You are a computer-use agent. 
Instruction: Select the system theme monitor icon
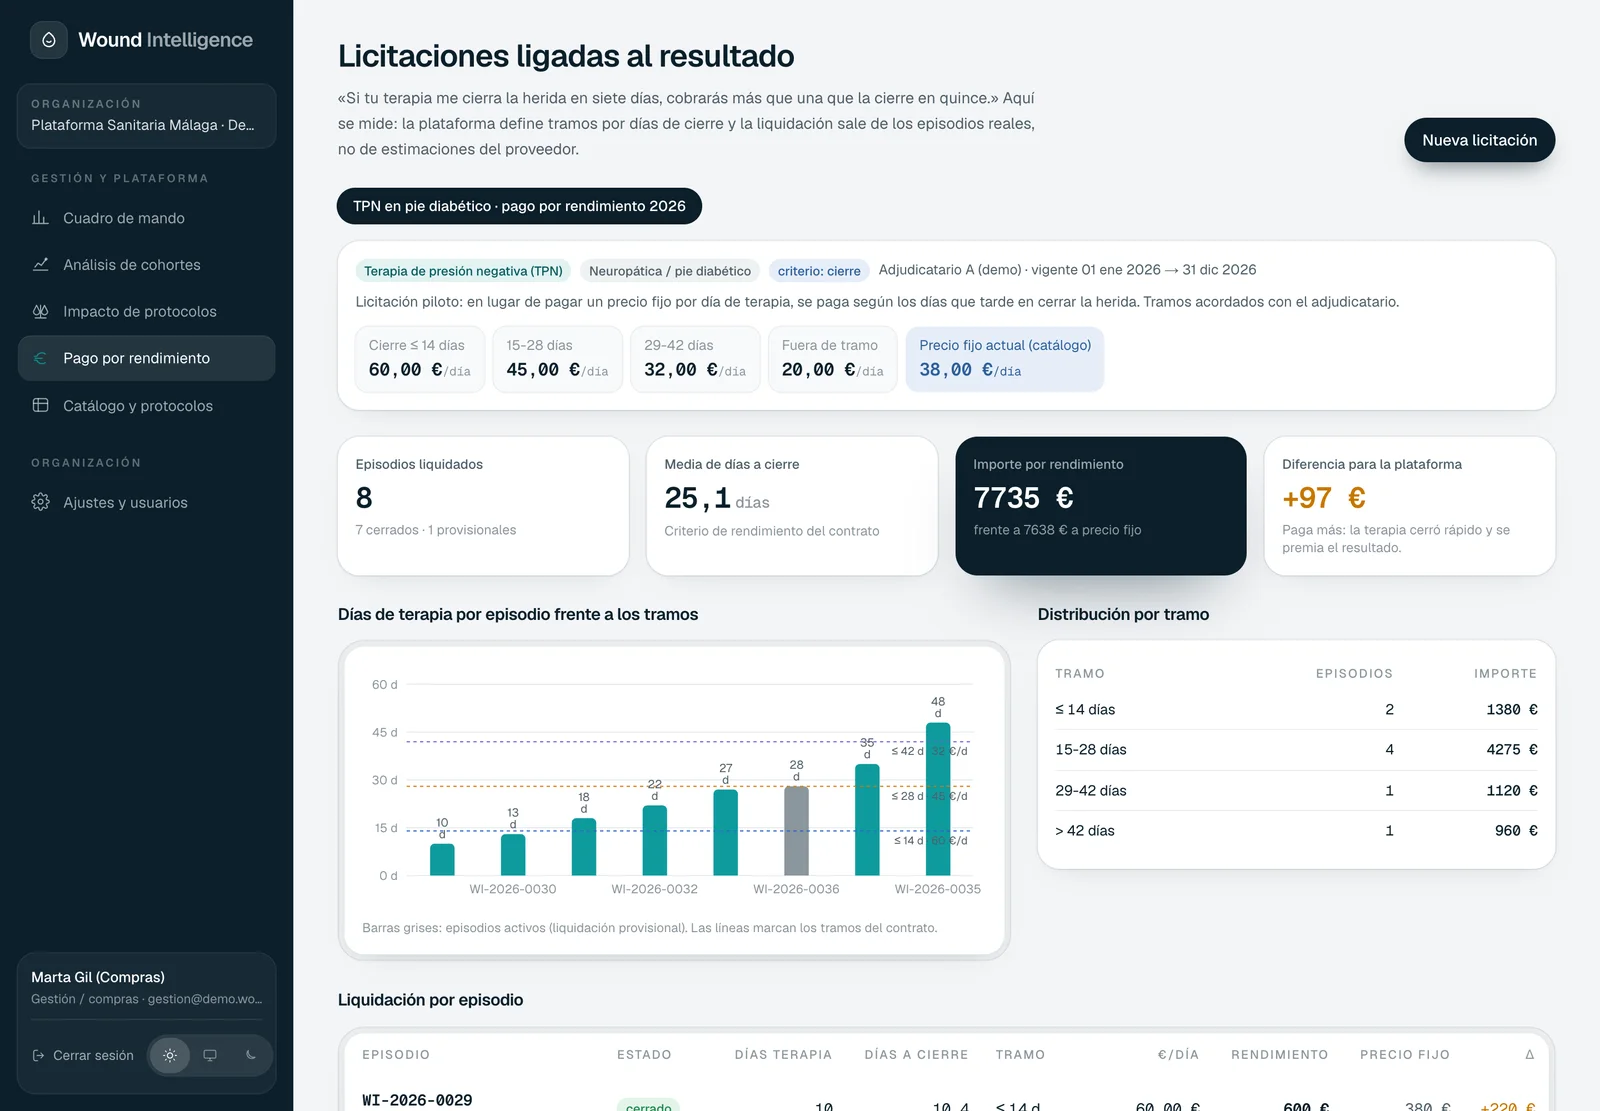point(210,1056)
